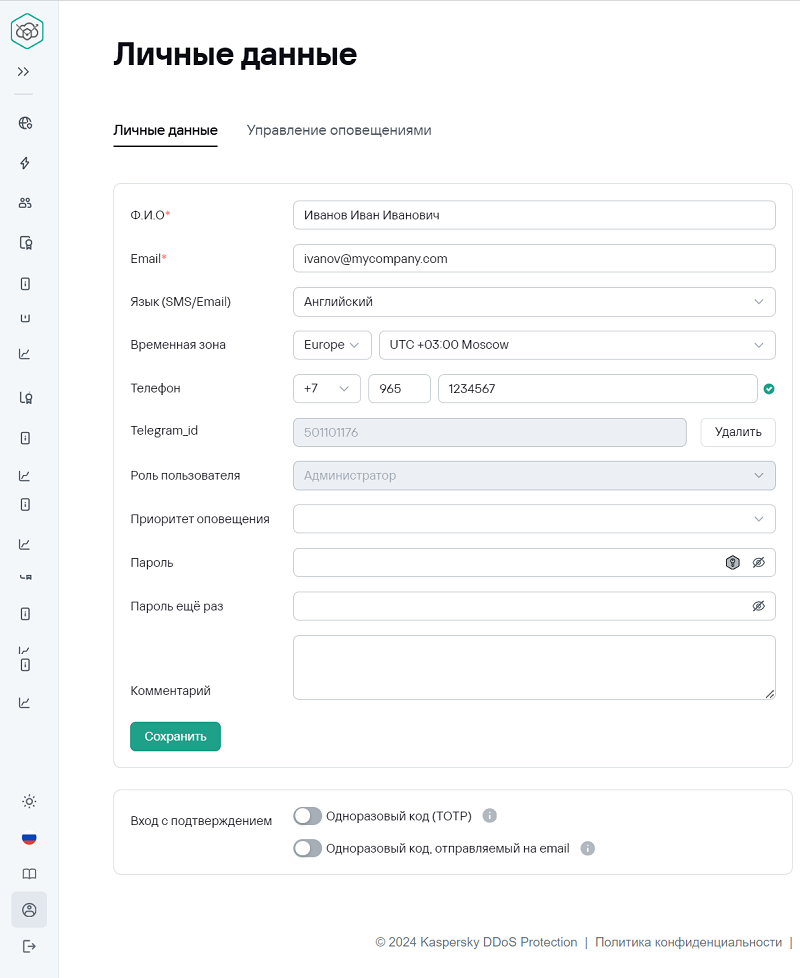Screen dimensions: 800x978
Task: Open the lightning bolt sidebar section
Action: click(x=26, y=163)
